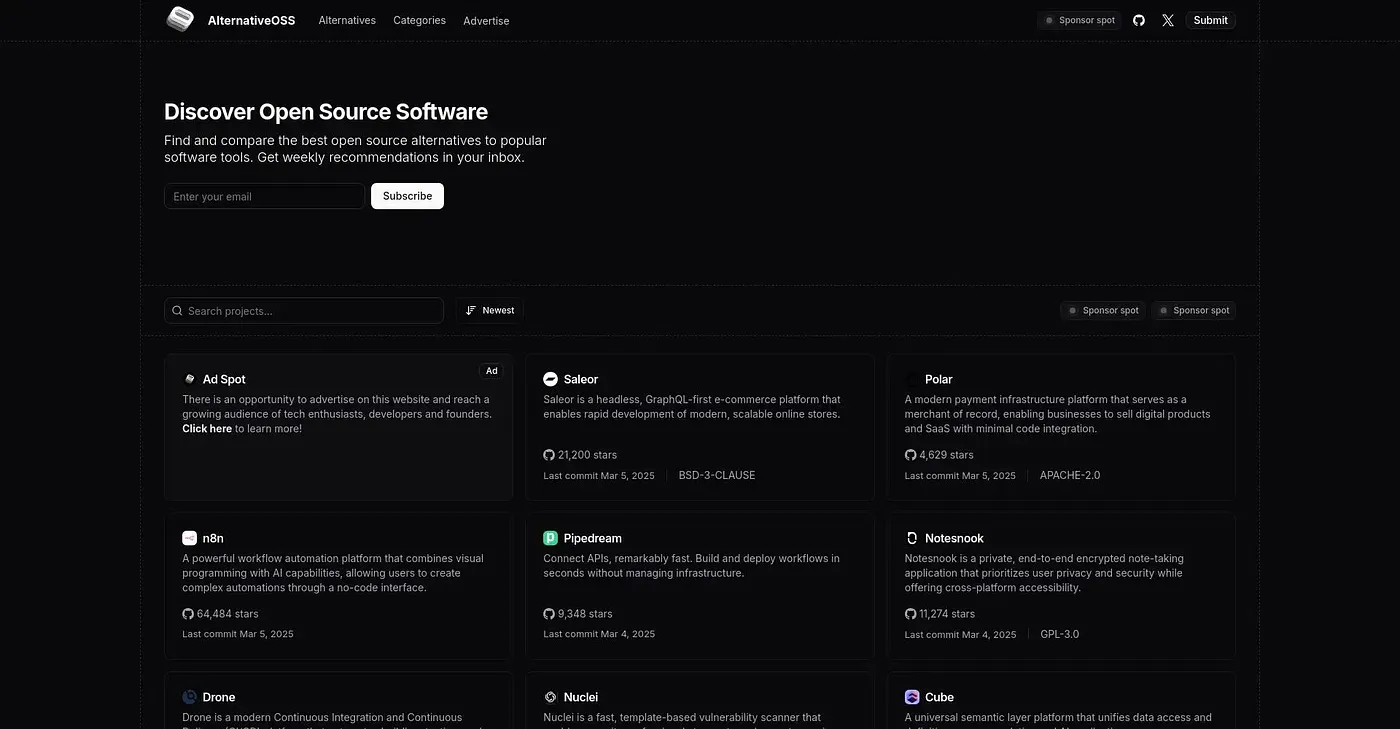Click the Saleor project logo icon
Image resolution: width=1400 pixels, height=729 pixels.
coord(550,379)
